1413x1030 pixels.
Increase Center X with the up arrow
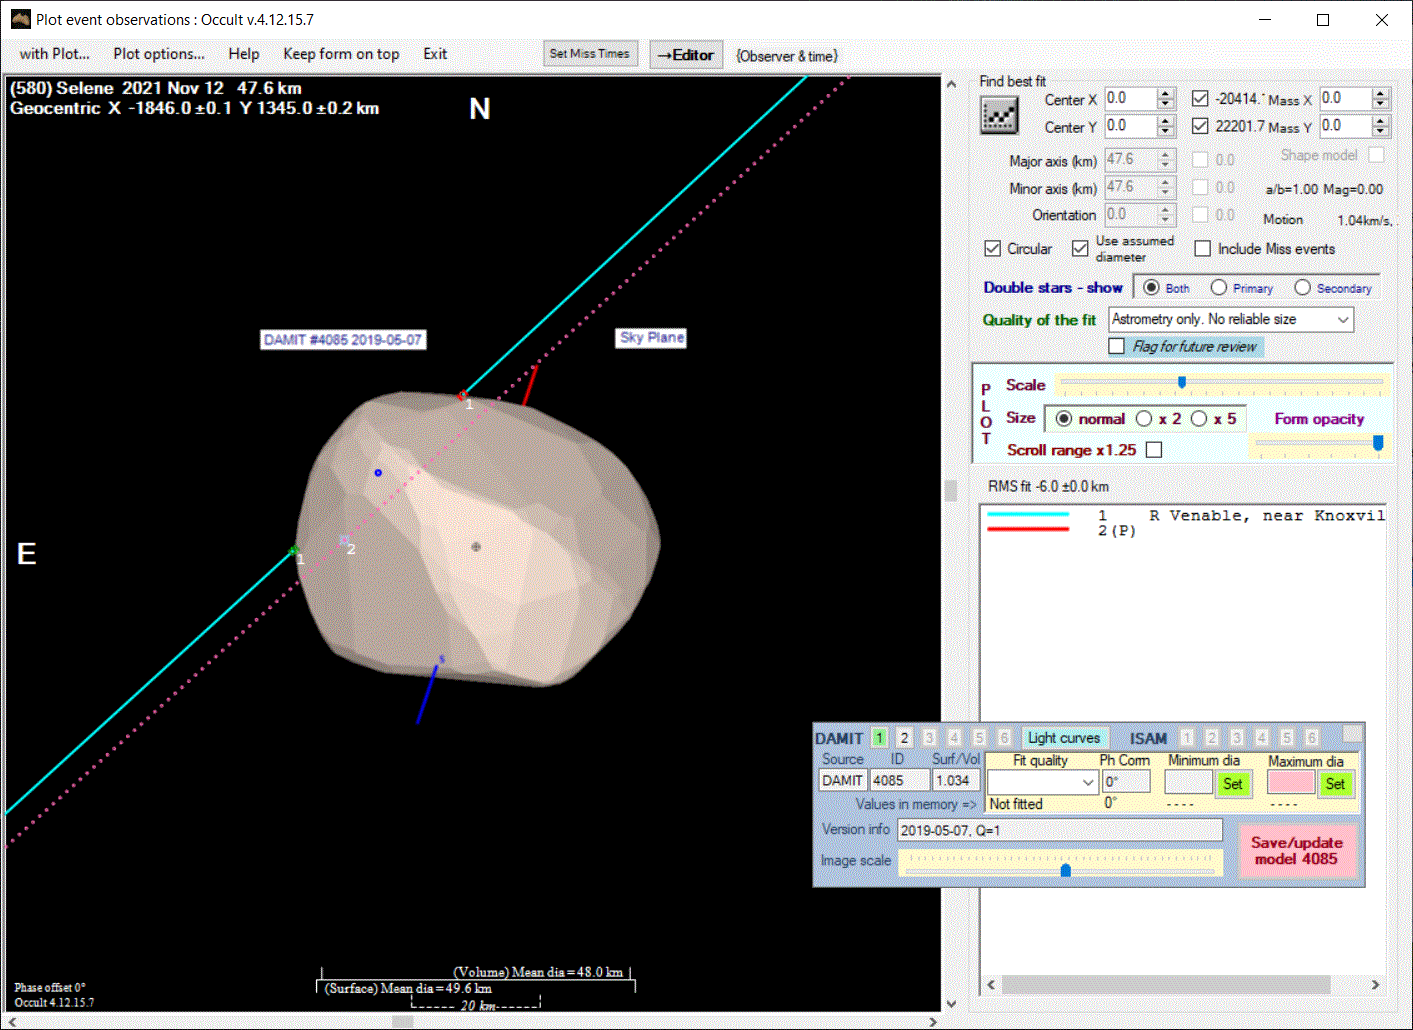pos(1166,94)
